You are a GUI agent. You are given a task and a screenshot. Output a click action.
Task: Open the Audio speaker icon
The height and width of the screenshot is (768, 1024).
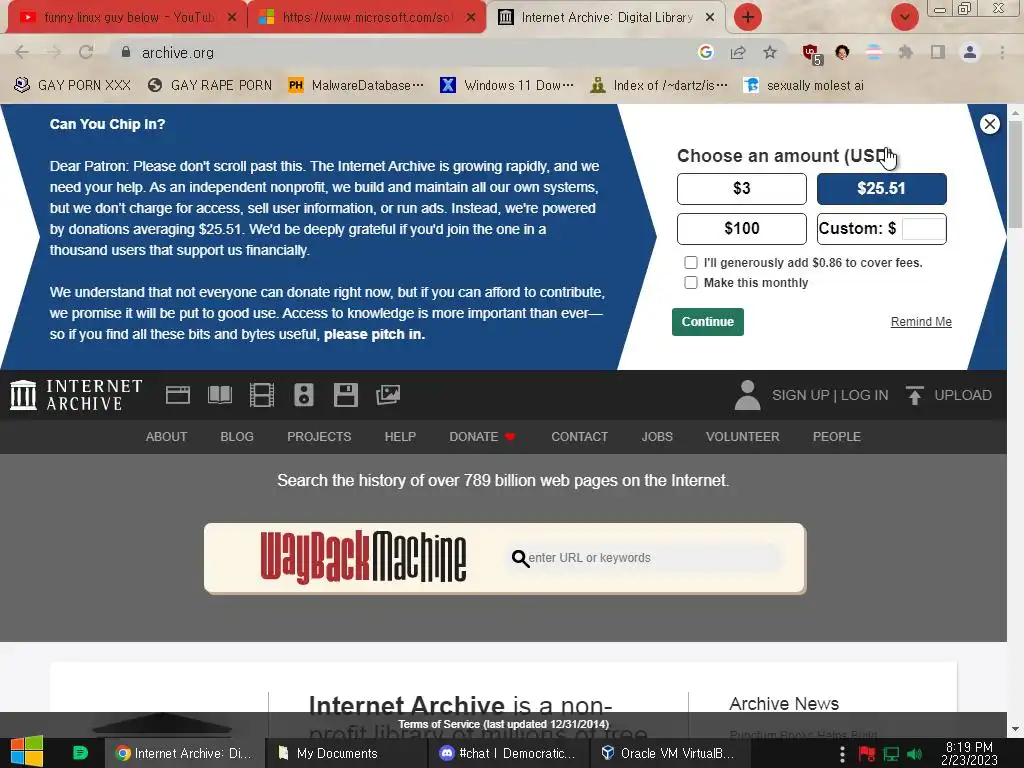coord(304,395)
